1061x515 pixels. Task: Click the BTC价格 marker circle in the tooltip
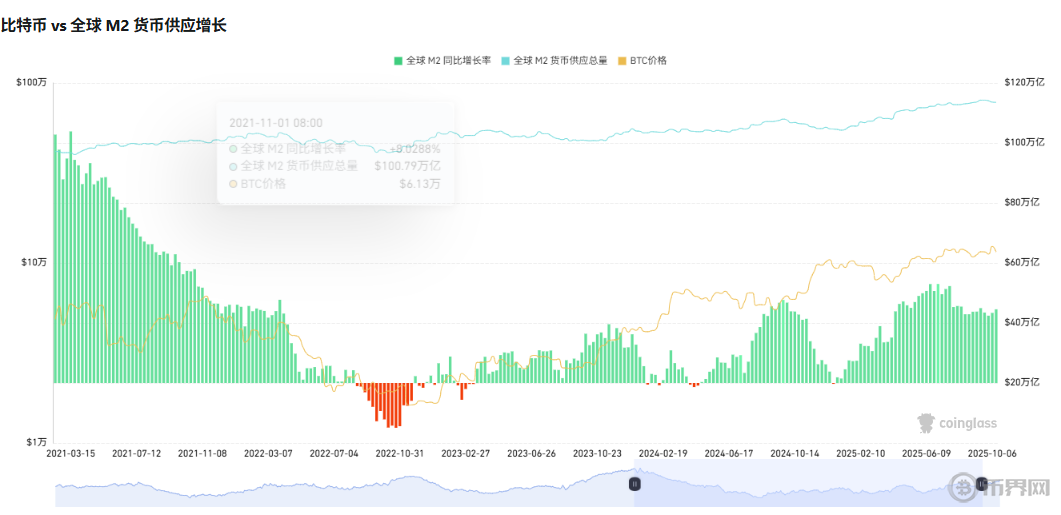pyautogui.click(x=233, y=184)
